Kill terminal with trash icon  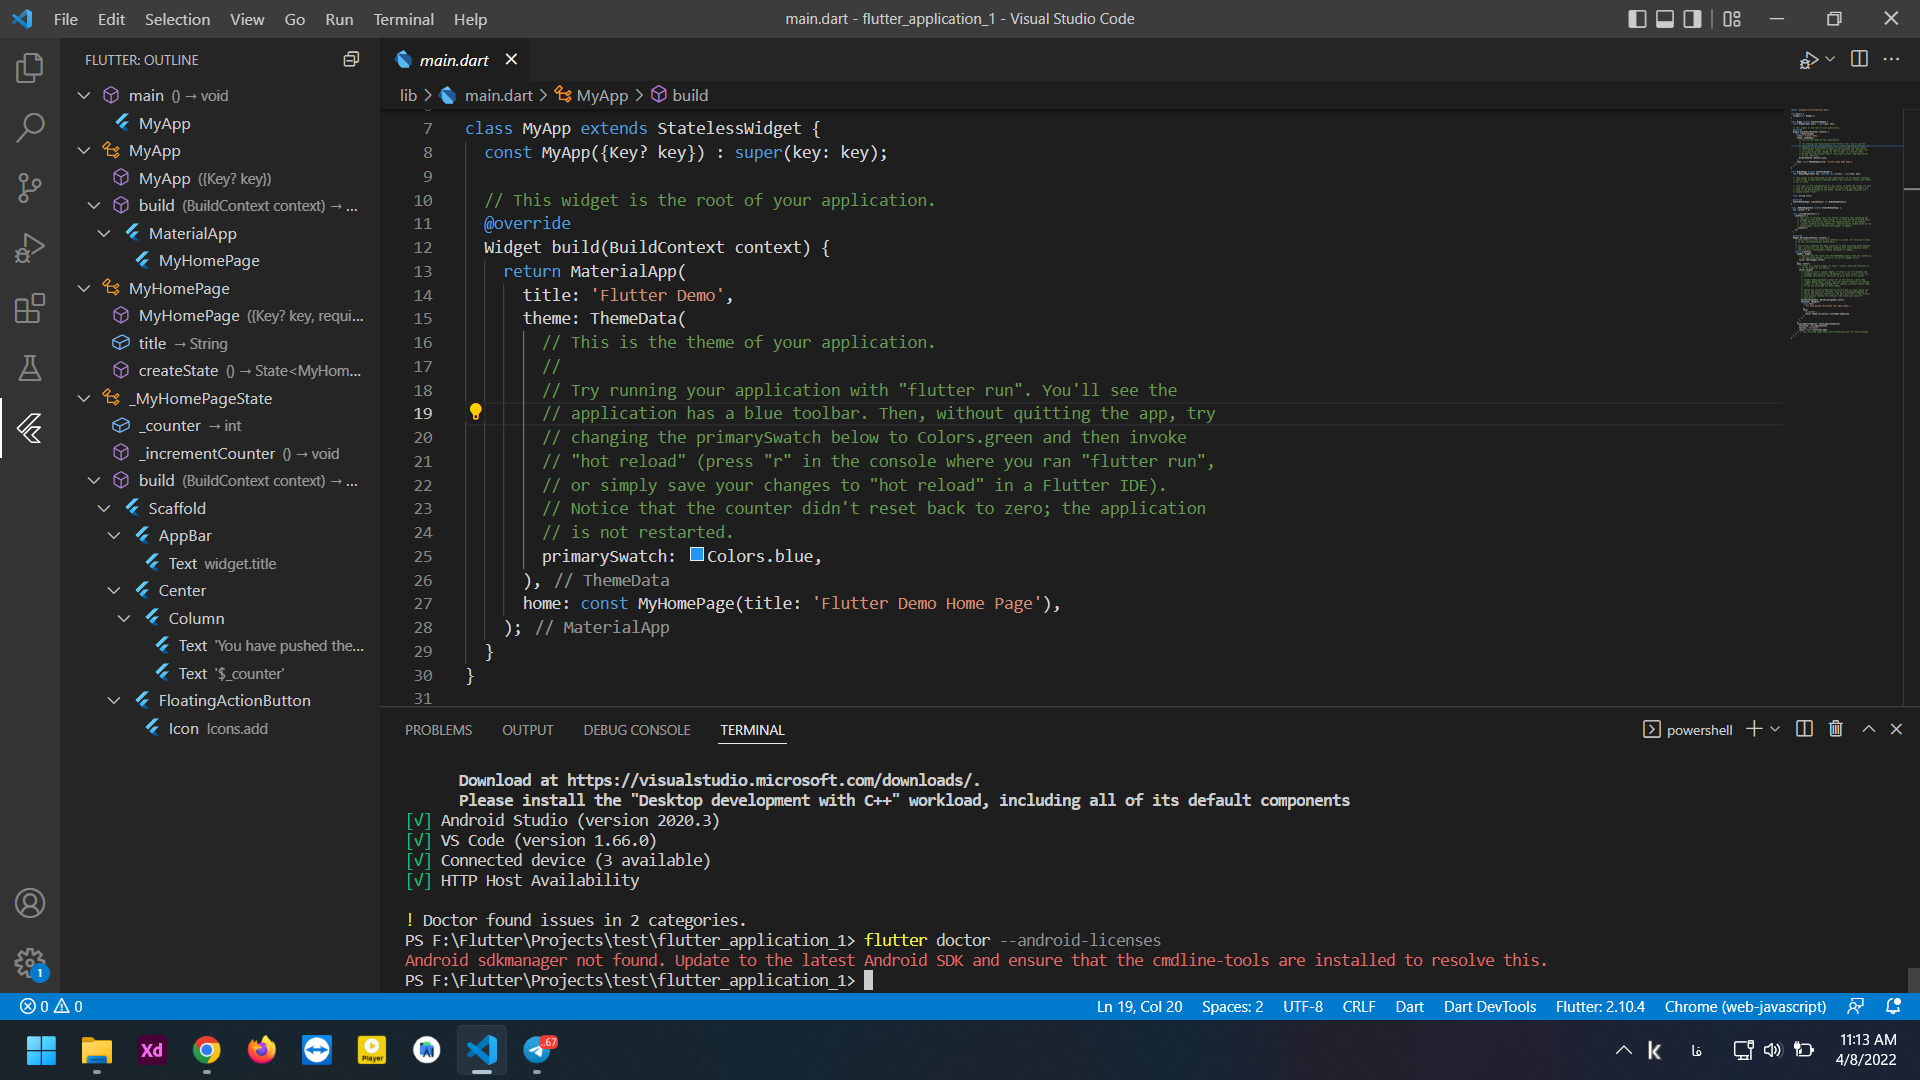(x=1836, y=729)
